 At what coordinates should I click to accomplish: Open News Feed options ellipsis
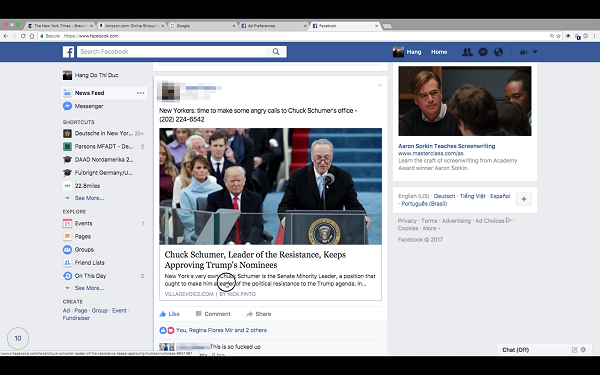tap(140, 93)
